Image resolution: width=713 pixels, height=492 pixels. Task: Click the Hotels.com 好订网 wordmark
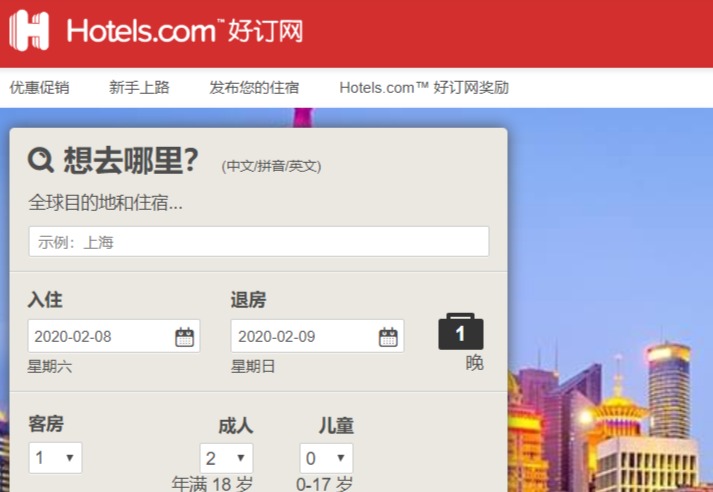[x=185, y=31]
